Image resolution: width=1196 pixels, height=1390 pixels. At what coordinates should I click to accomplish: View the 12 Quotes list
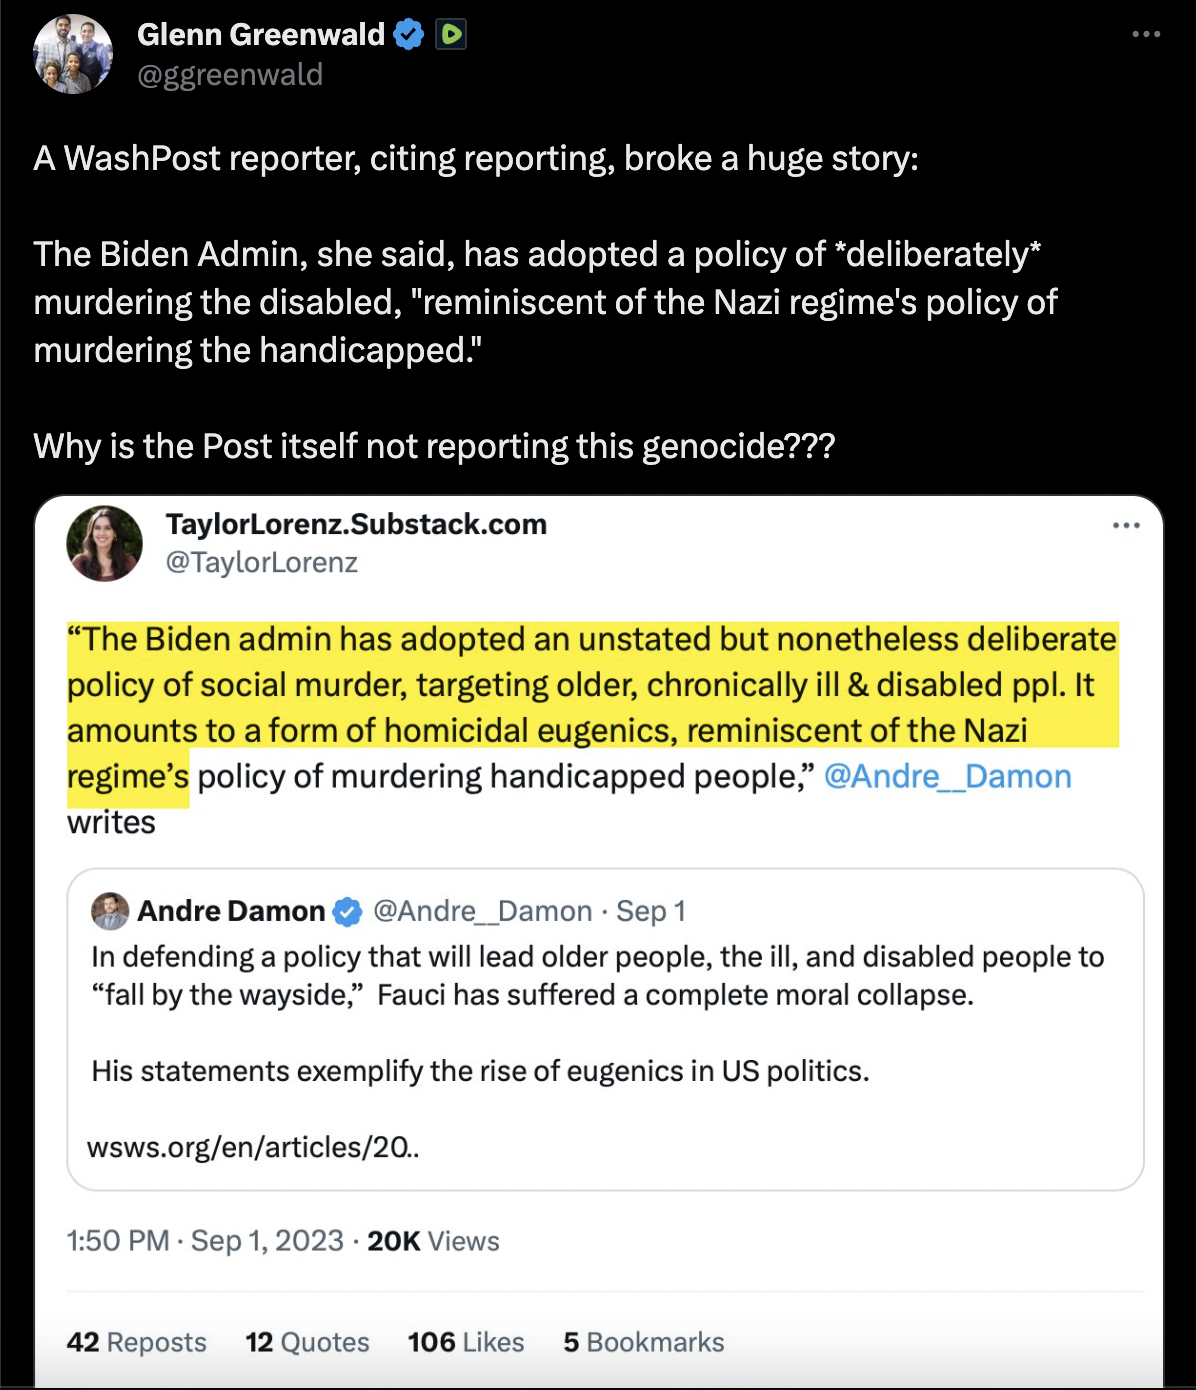click(307, 1342)
